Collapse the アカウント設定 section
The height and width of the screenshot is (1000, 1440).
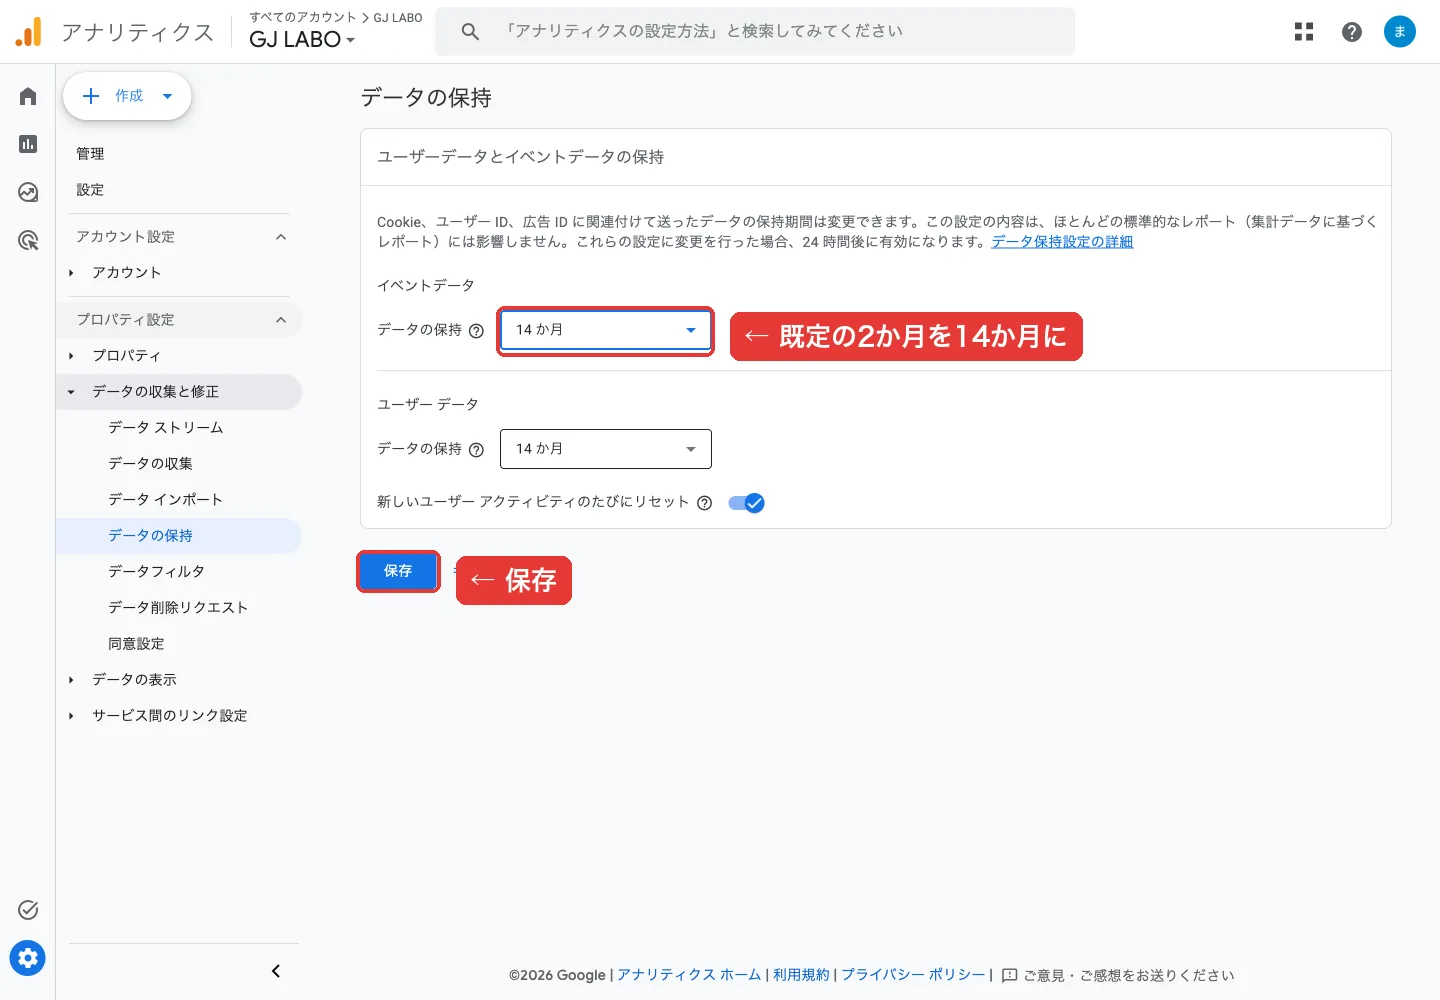[281, 237]
